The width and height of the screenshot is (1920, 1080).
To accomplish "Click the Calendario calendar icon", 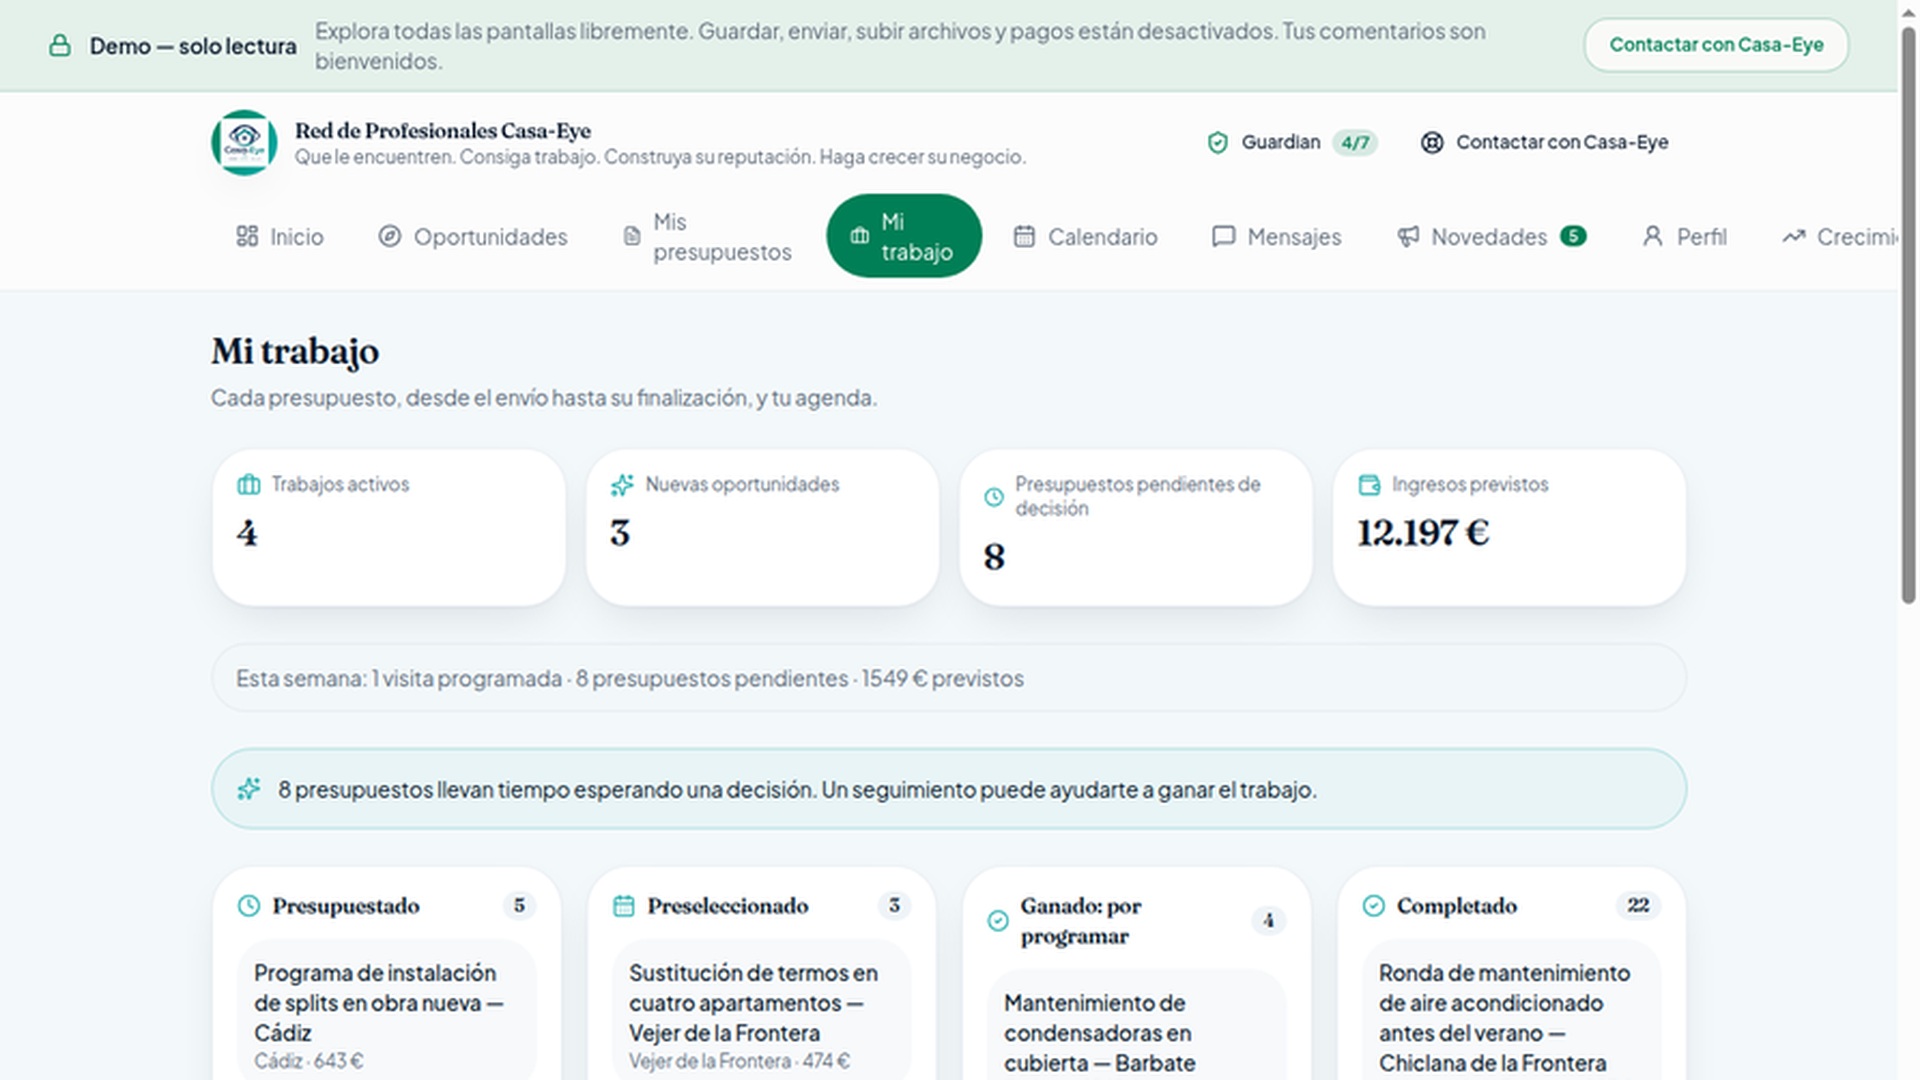I will 1024,236.
